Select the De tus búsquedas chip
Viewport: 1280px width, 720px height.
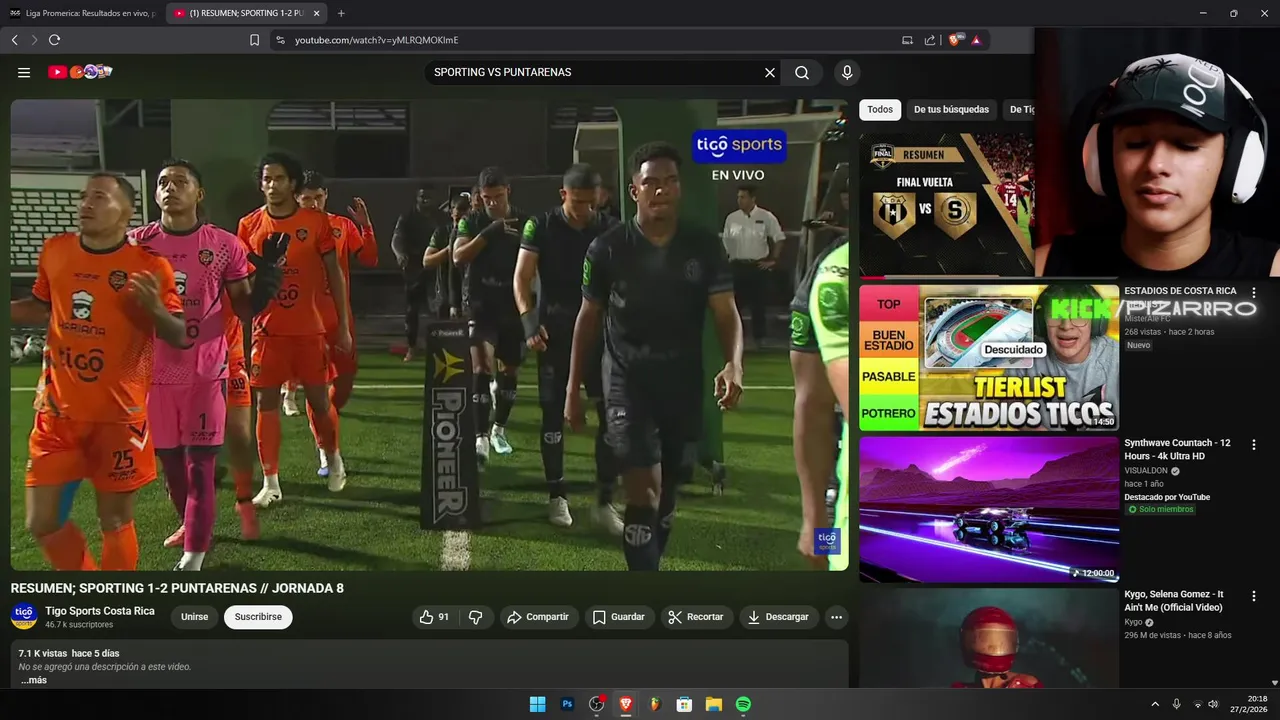click(x=951, y=110)
